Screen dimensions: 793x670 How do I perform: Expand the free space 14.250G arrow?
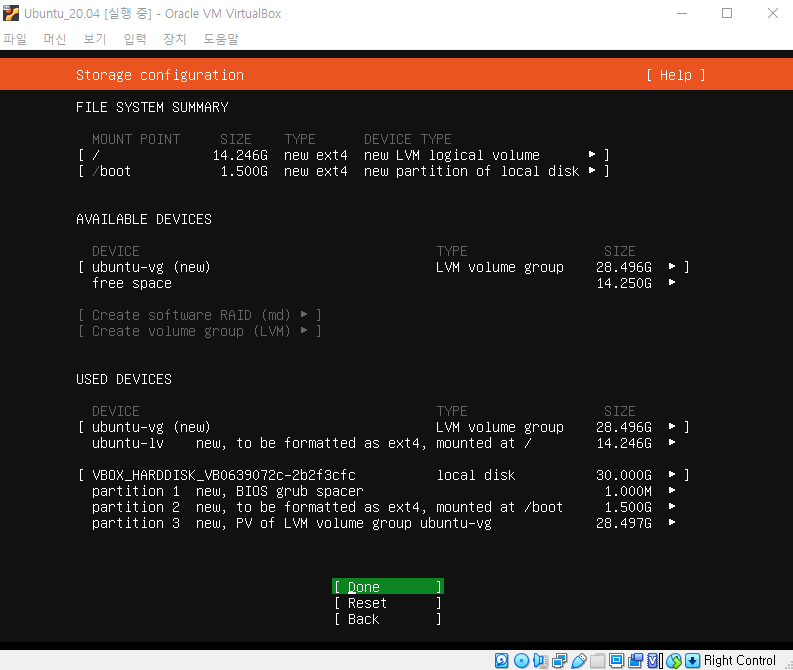coord(672,283)
